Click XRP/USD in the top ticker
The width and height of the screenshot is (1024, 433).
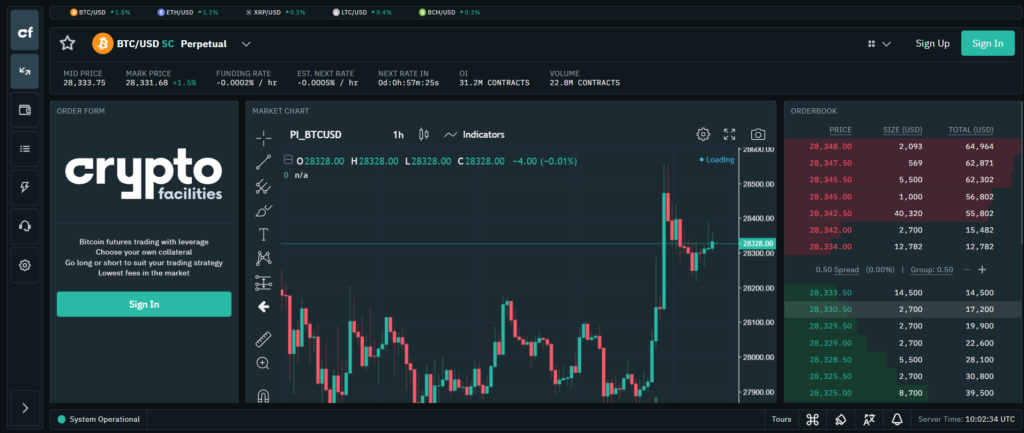point(266,12)
